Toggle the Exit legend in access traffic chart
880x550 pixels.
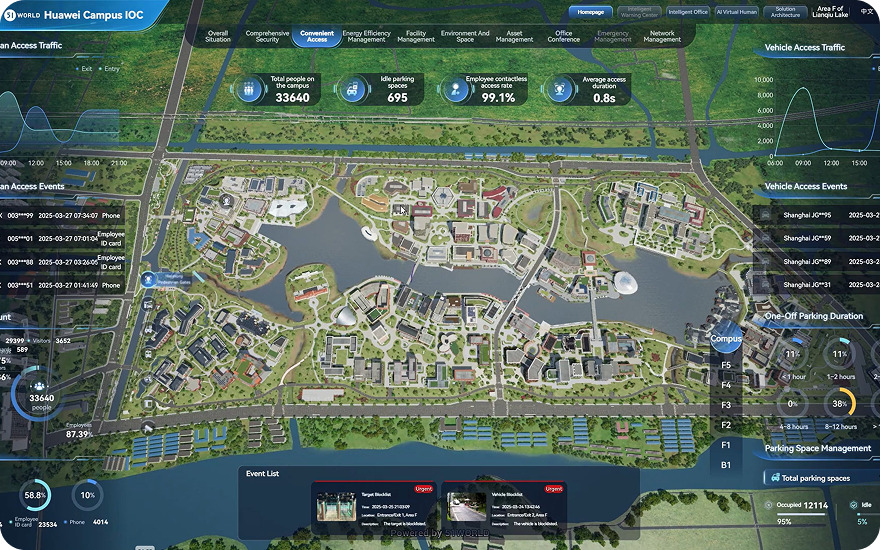click(x=84, y=68)
